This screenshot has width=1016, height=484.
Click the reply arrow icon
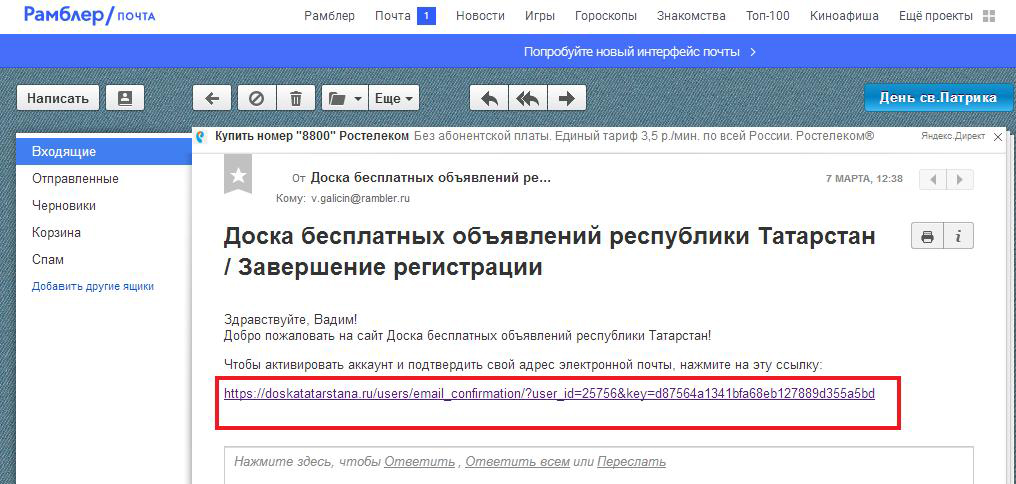489,98
